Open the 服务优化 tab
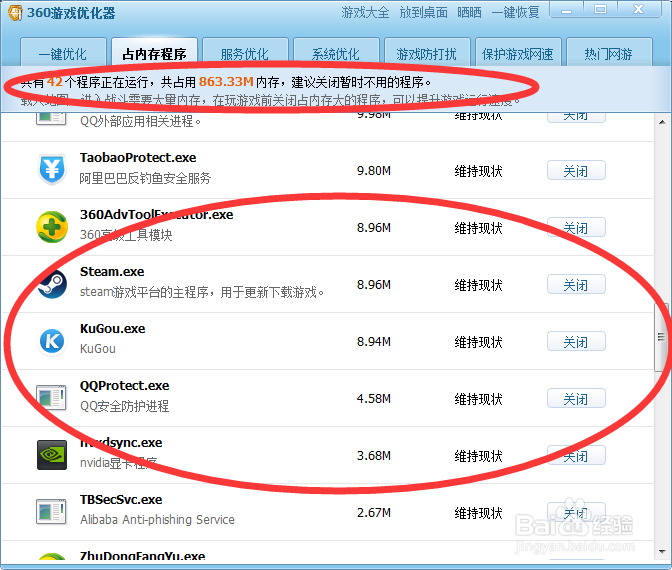This screenshot has height=570, width=672. tap(245, 54)
